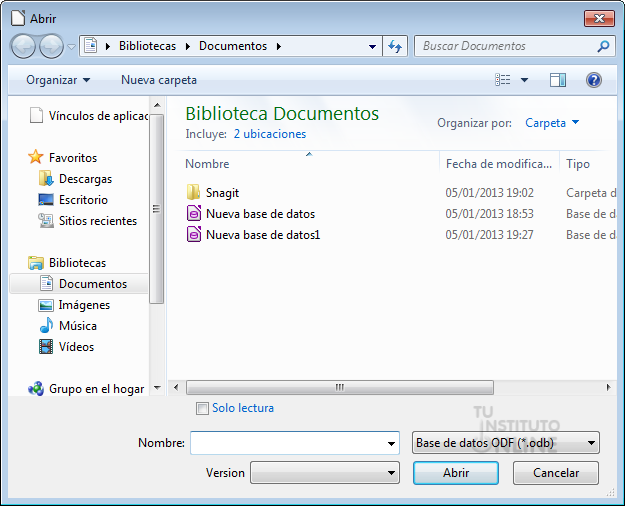Click Nueva carpeta in the toolbar

coord(159,80)
